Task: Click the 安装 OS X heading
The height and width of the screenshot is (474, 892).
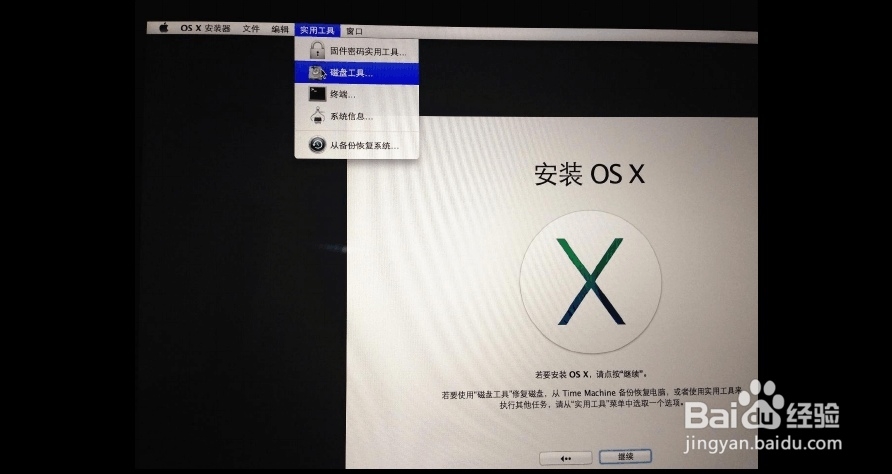Action: (589, 174)
